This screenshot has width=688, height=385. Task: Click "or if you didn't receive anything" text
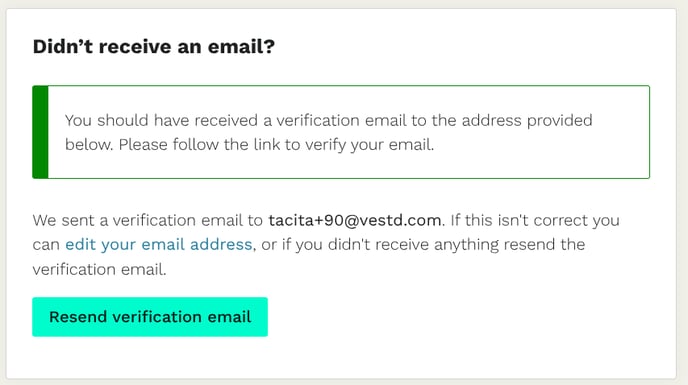380,245
